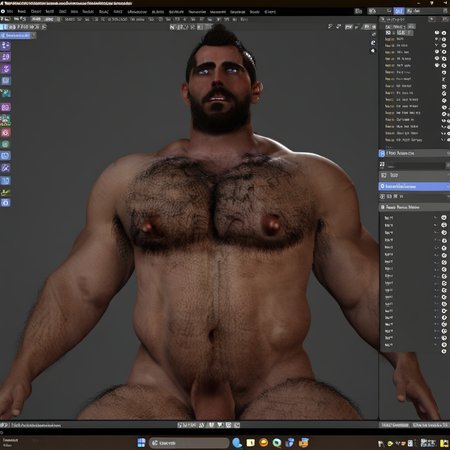Select the topmost purple tool in left toolbar
The width and height of the screenshot is (450, 450).
click(6, 45)
